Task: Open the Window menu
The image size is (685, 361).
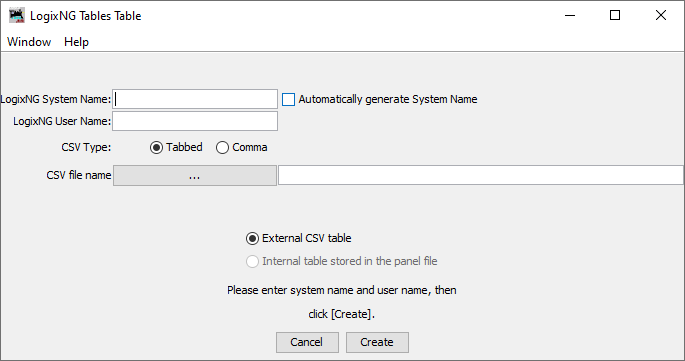Action: click(29, 42)
